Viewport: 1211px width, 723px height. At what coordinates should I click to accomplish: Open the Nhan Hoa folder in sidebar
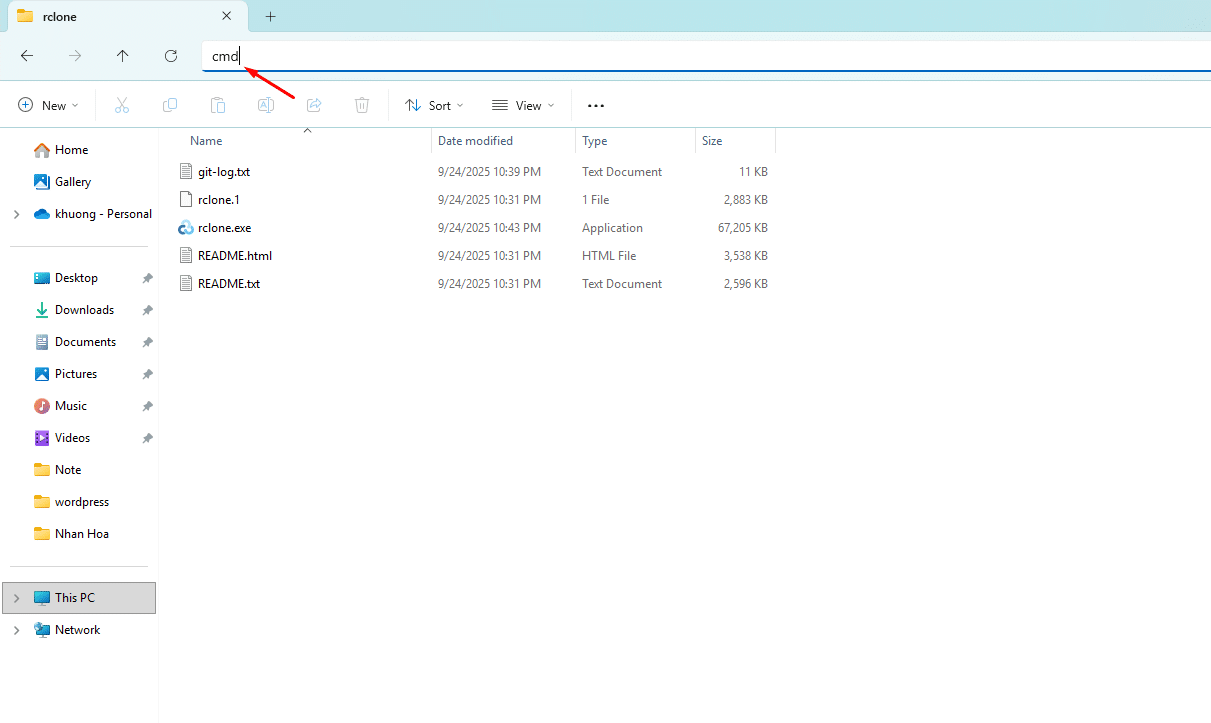81,534
